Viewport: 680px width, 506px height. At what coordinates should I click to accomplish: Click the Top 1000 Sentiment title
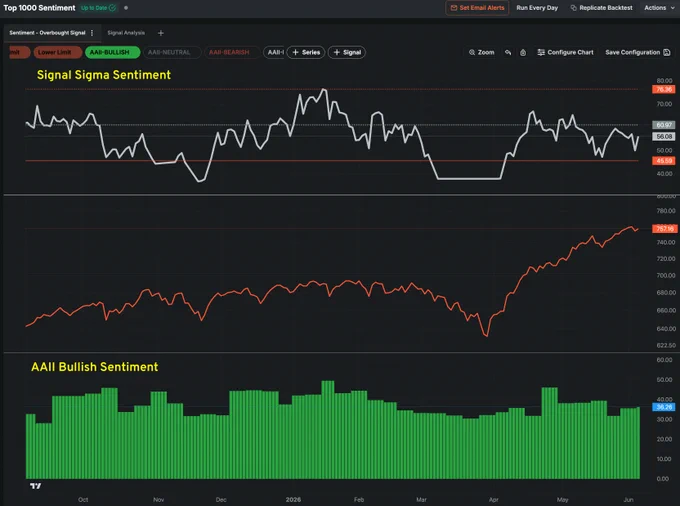click(x=39, y=8)
